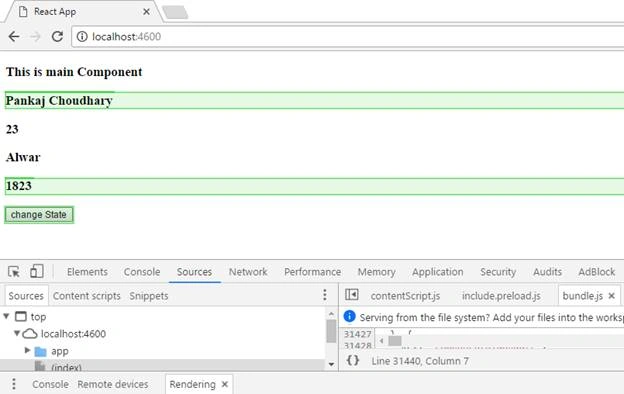Click the This is main Component heading
This screenshot has width=624, height=394.
[x=74, y=72]
